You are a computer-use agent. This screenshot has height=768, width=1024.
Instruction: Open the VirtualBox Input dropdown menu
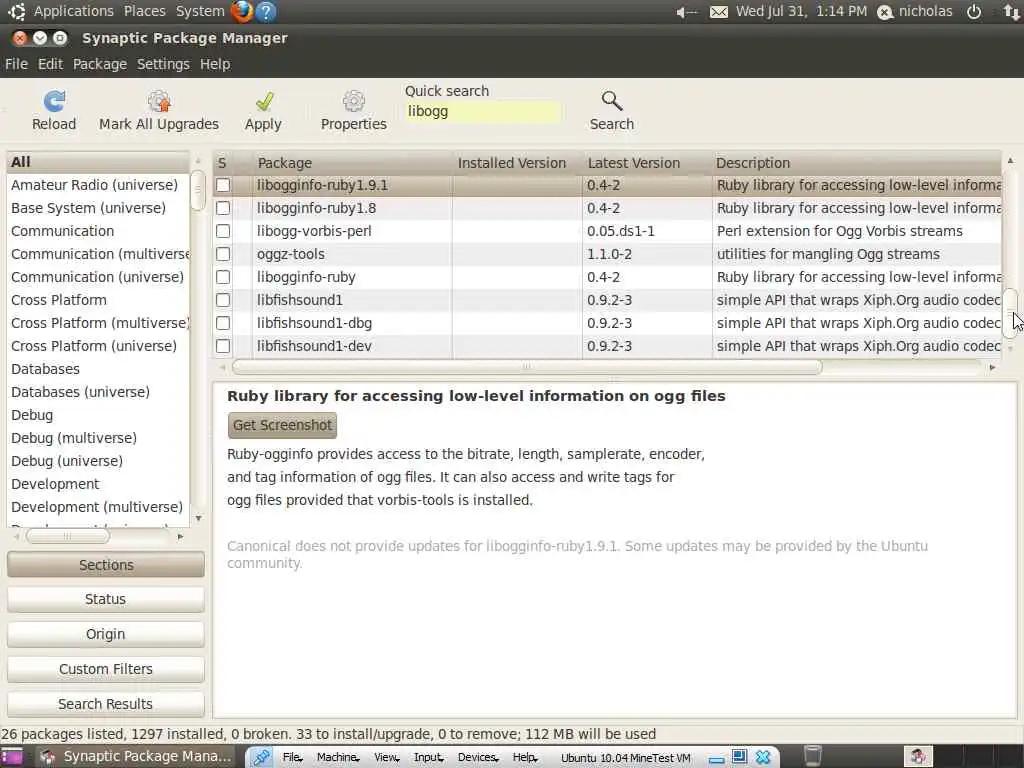(428, 758)
